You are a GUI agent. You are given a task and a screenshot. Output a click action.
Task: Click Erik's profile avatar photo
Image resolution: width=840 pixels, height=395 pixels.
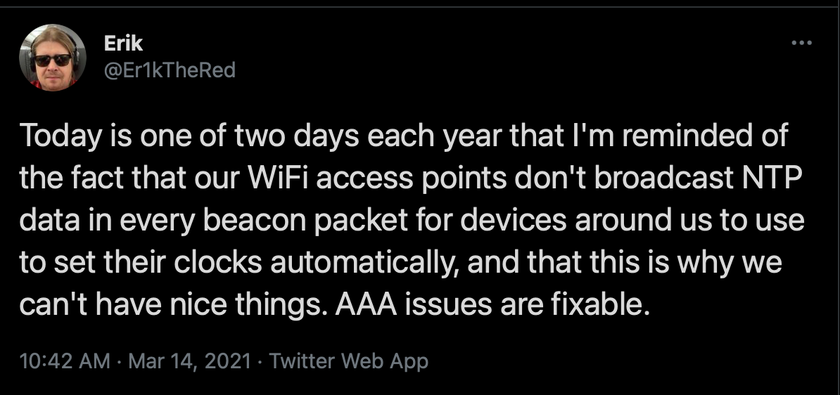coord(52,57)
